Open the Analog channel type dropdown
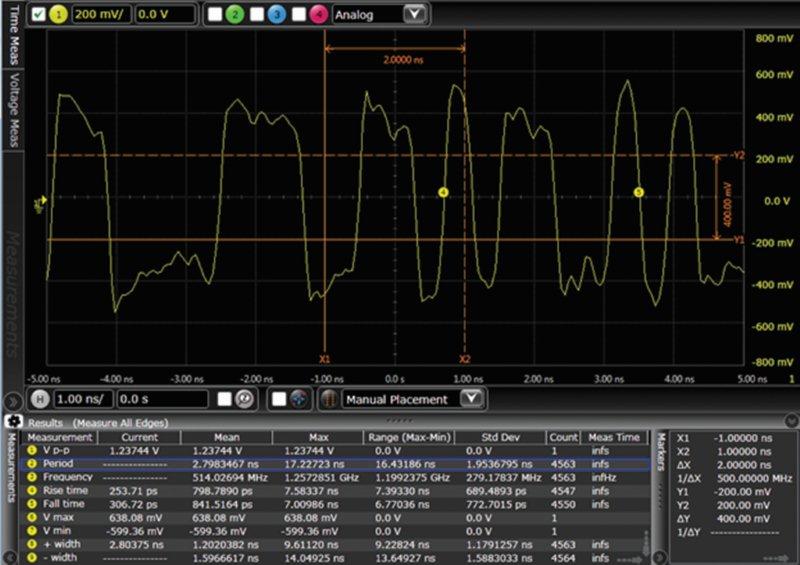 [x=415, y=15]
